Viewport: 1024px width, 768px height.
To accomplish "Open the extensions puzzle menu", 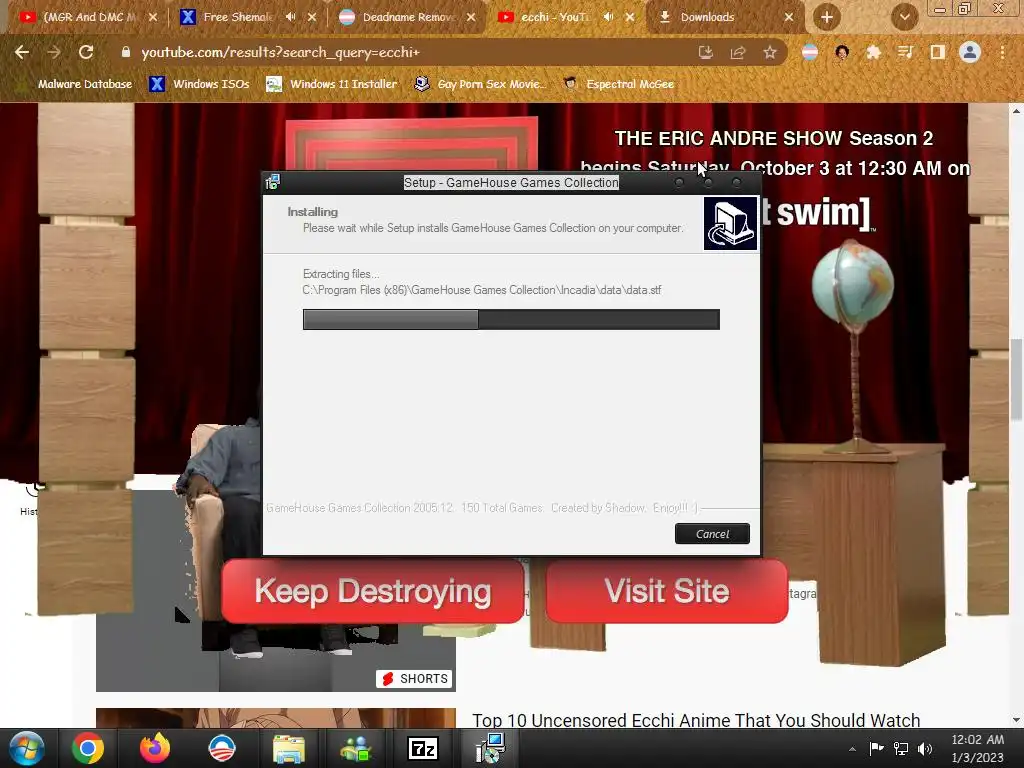I will (873, 52).
